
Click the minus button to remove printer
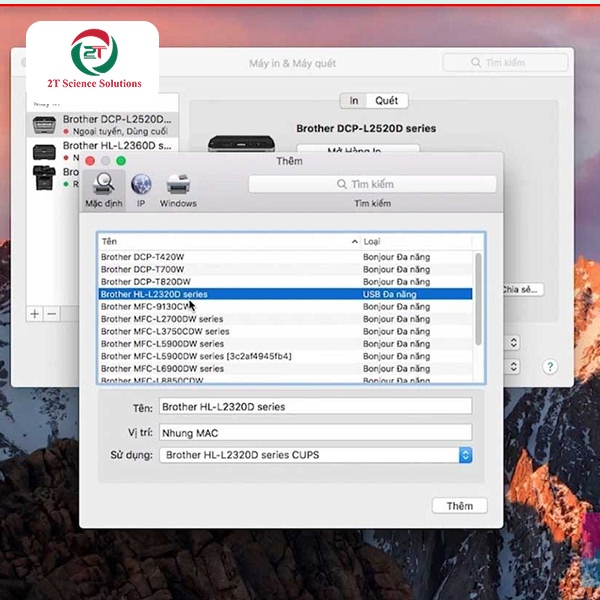pos(52,313)
